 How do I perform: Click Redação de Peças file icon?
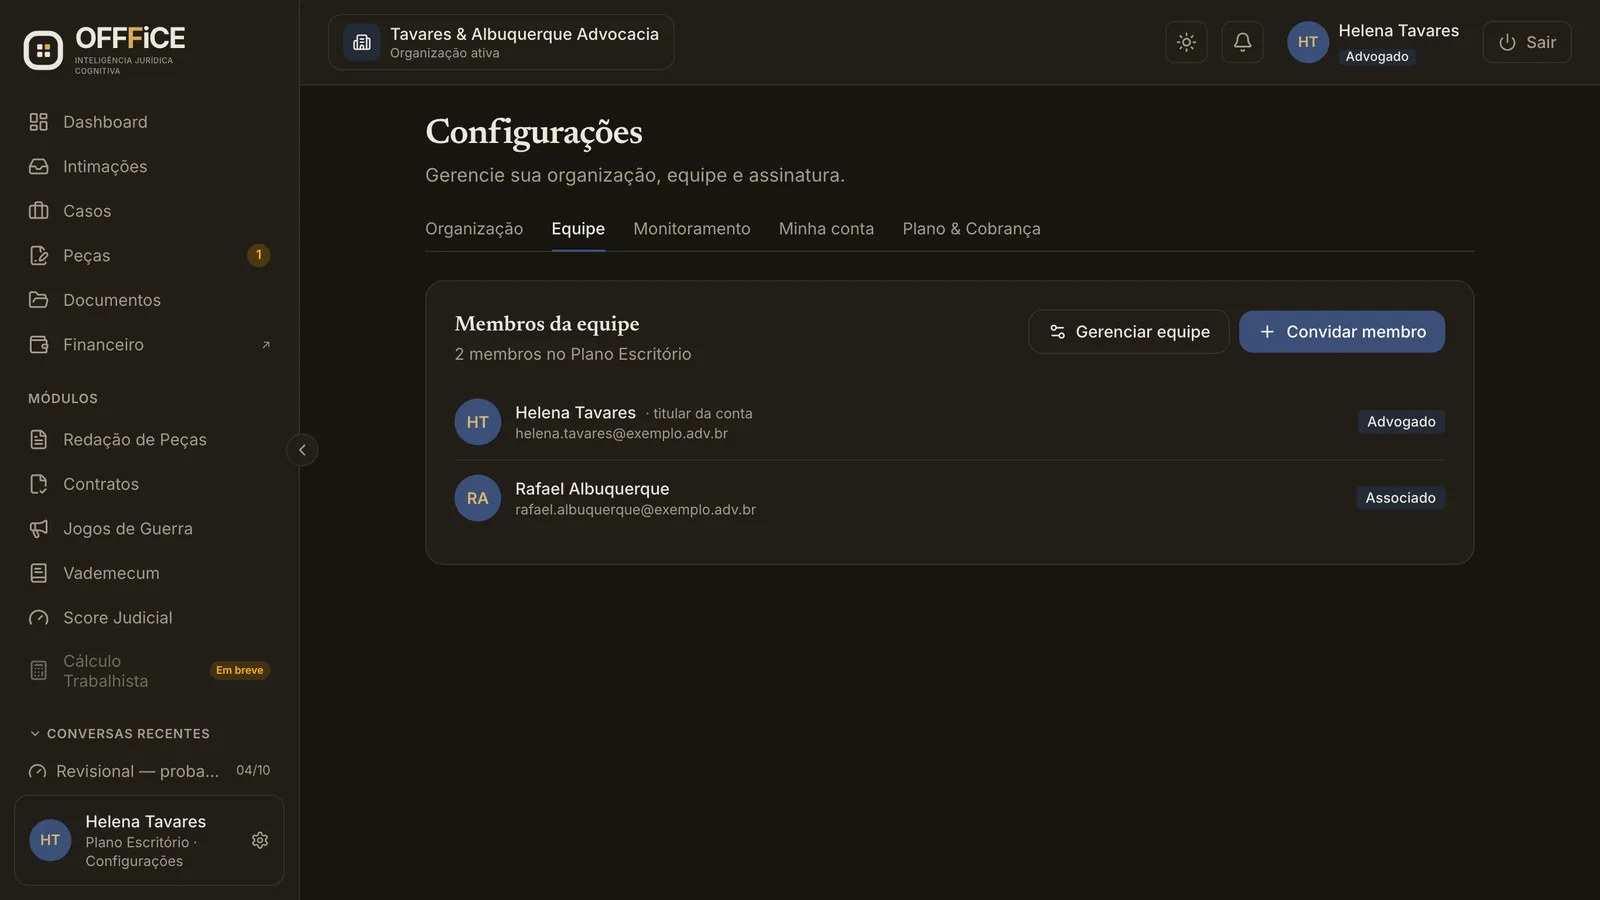click(39, 440)
